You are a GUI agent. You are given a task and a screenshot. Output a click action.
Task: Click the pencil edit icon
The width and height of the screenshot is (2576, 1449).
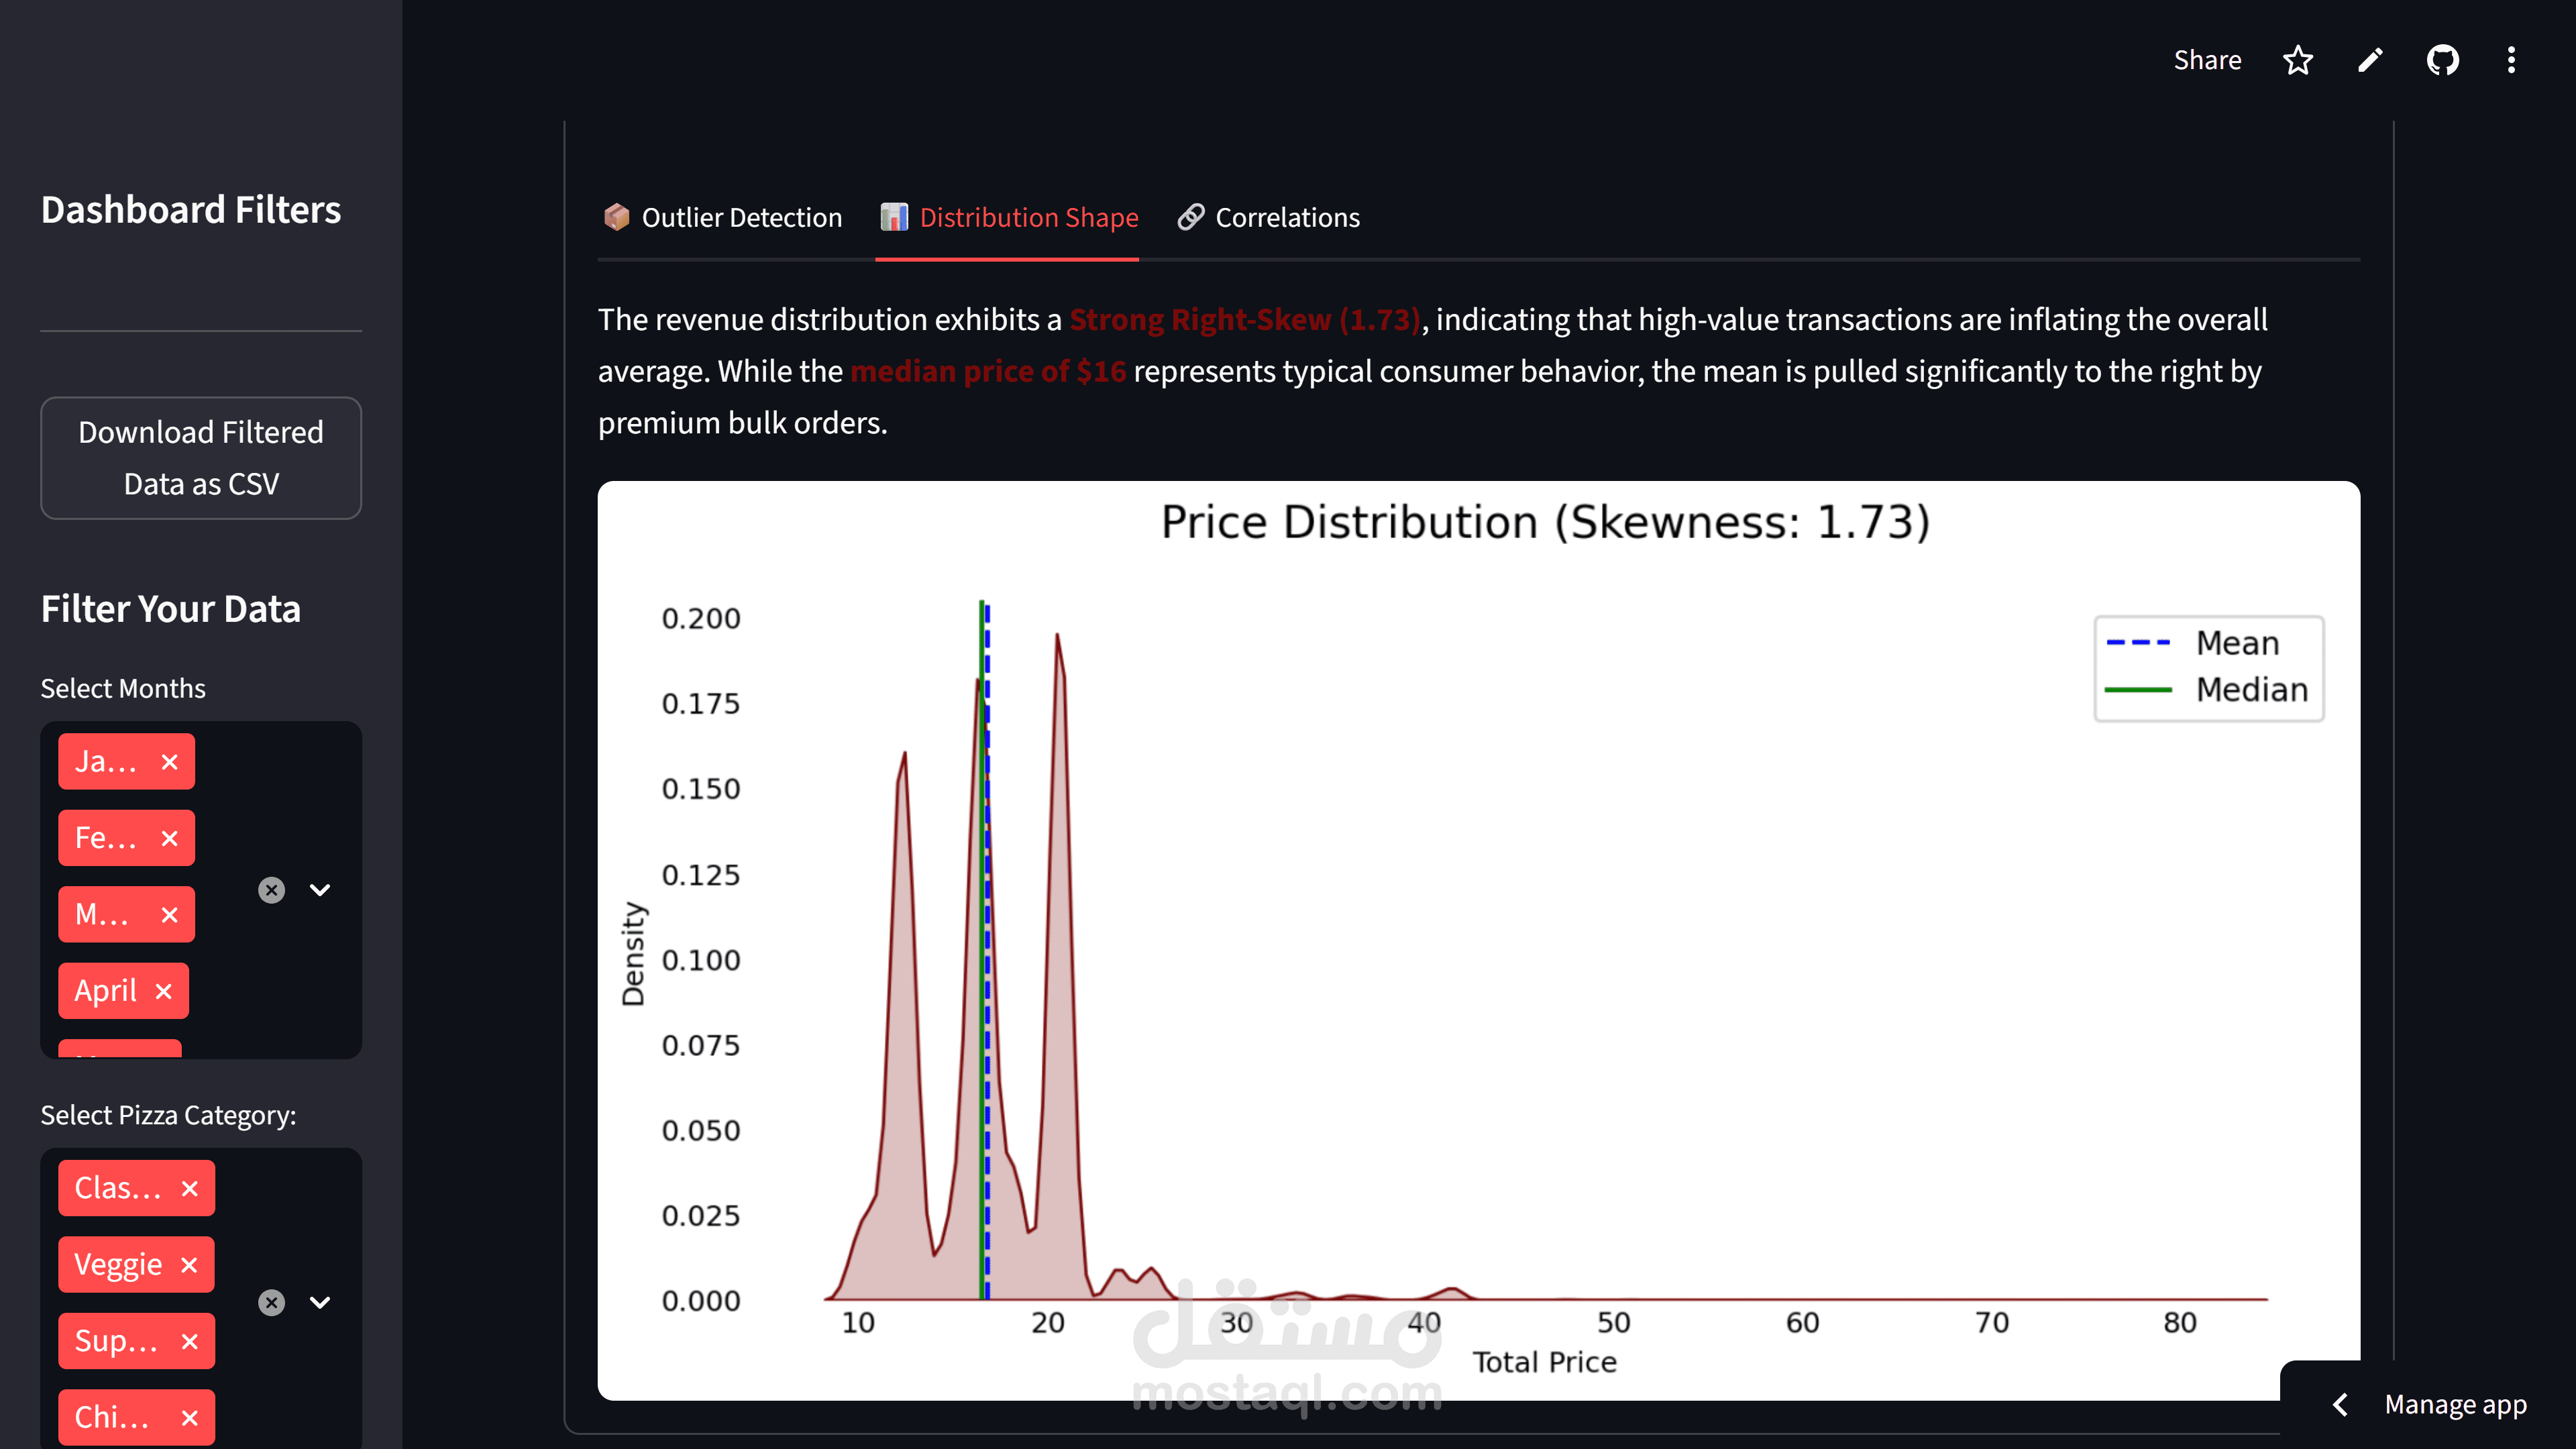[x=2369, y=60]
